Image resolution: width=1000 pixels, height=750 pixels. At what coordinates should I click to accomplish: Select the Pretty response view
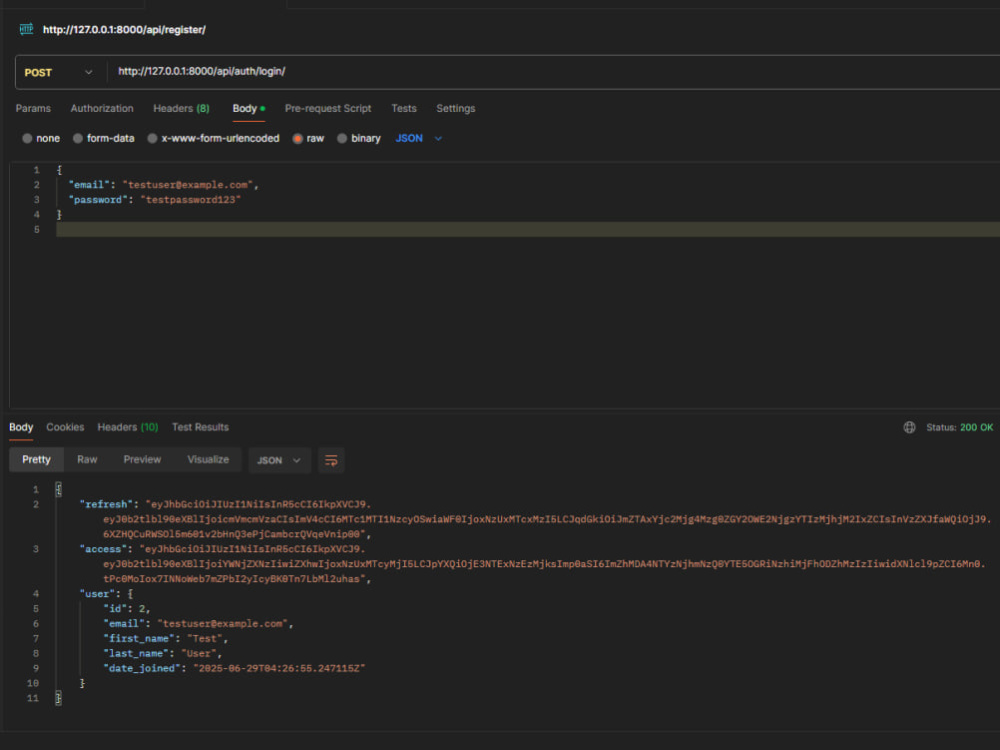36,460
